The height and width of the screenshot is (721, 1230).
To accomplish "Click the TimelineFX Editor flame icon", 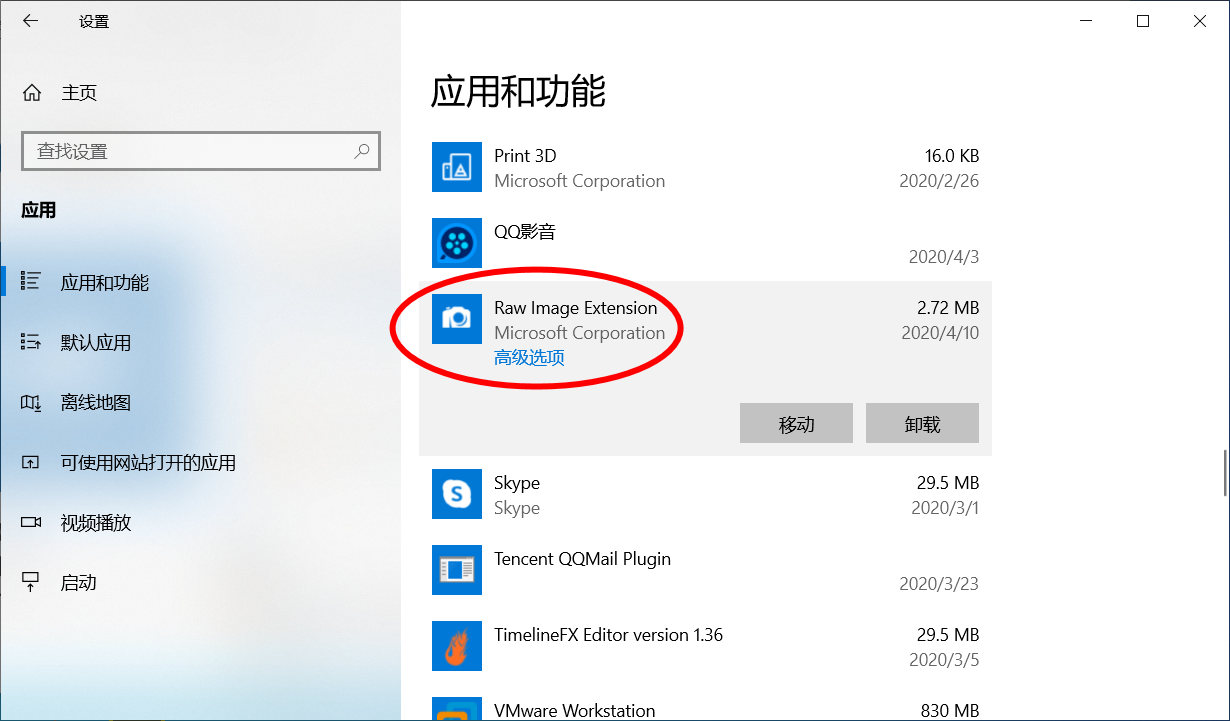I will tap(457, 646).
